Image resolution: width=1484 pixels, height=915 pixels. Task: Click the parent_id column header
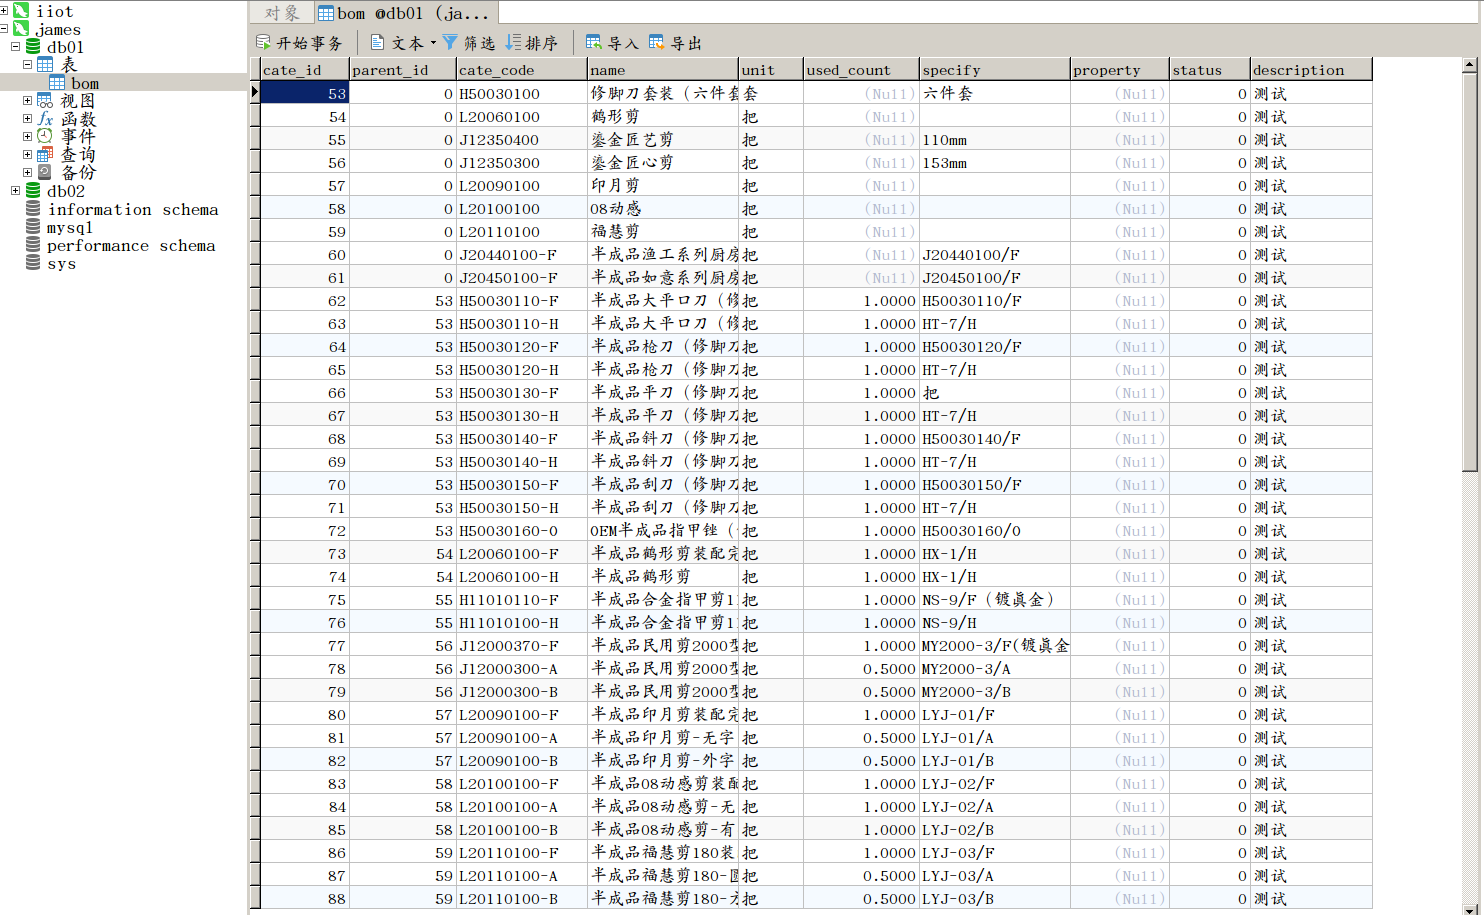coord(403,70)
